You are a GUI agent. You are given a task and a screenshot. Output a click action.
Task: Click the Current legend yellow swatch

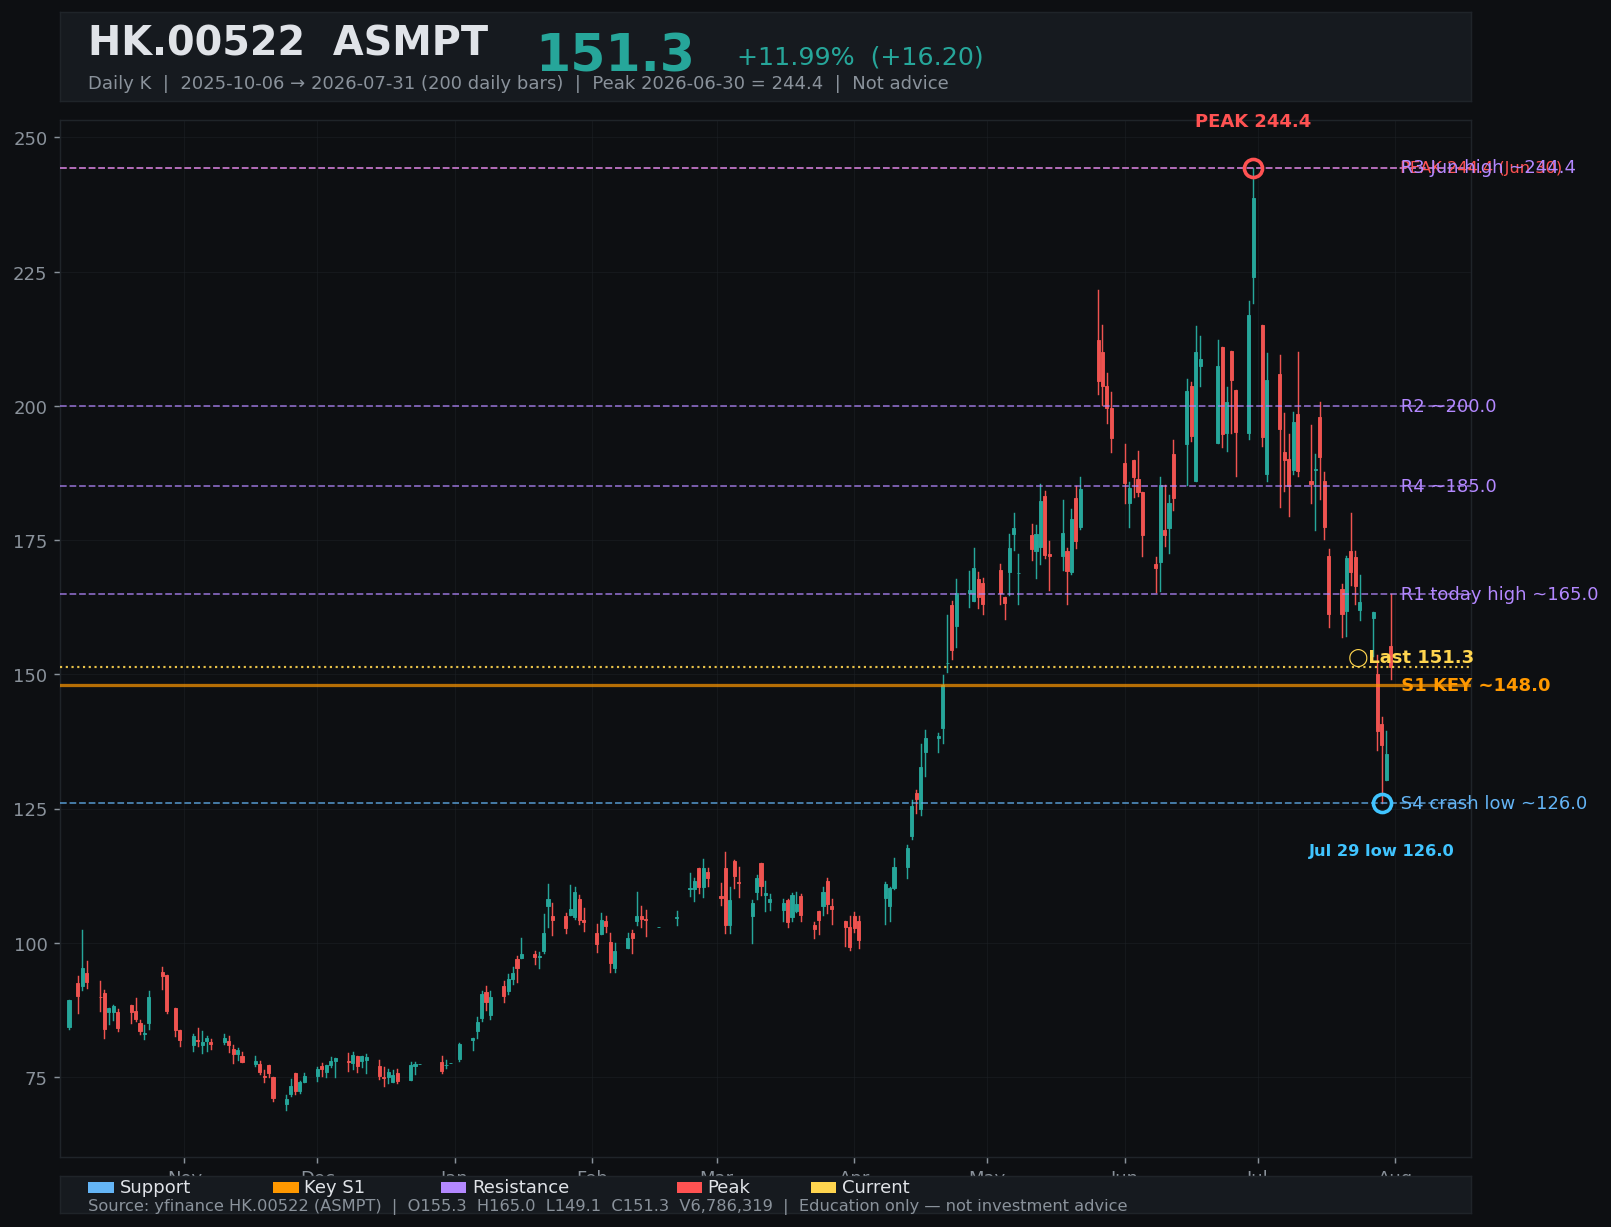823,1187
